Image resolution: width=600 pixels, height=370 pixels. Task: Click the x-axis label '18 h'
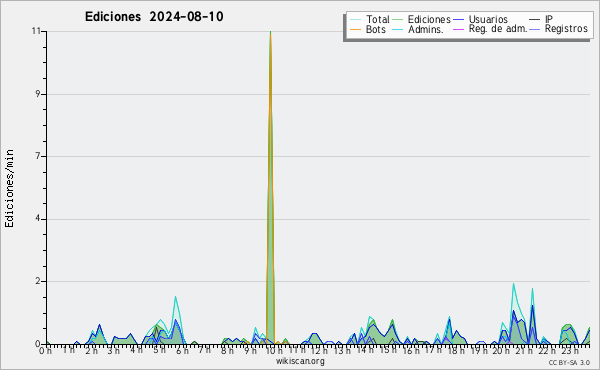[x=456, y=350]
